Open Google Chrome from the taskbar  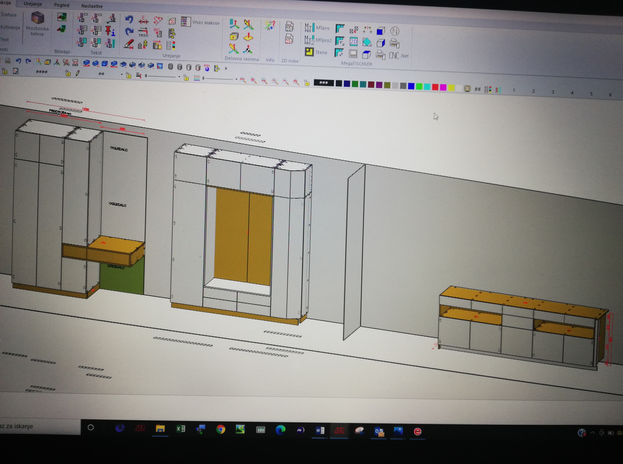tap(221, 429)
